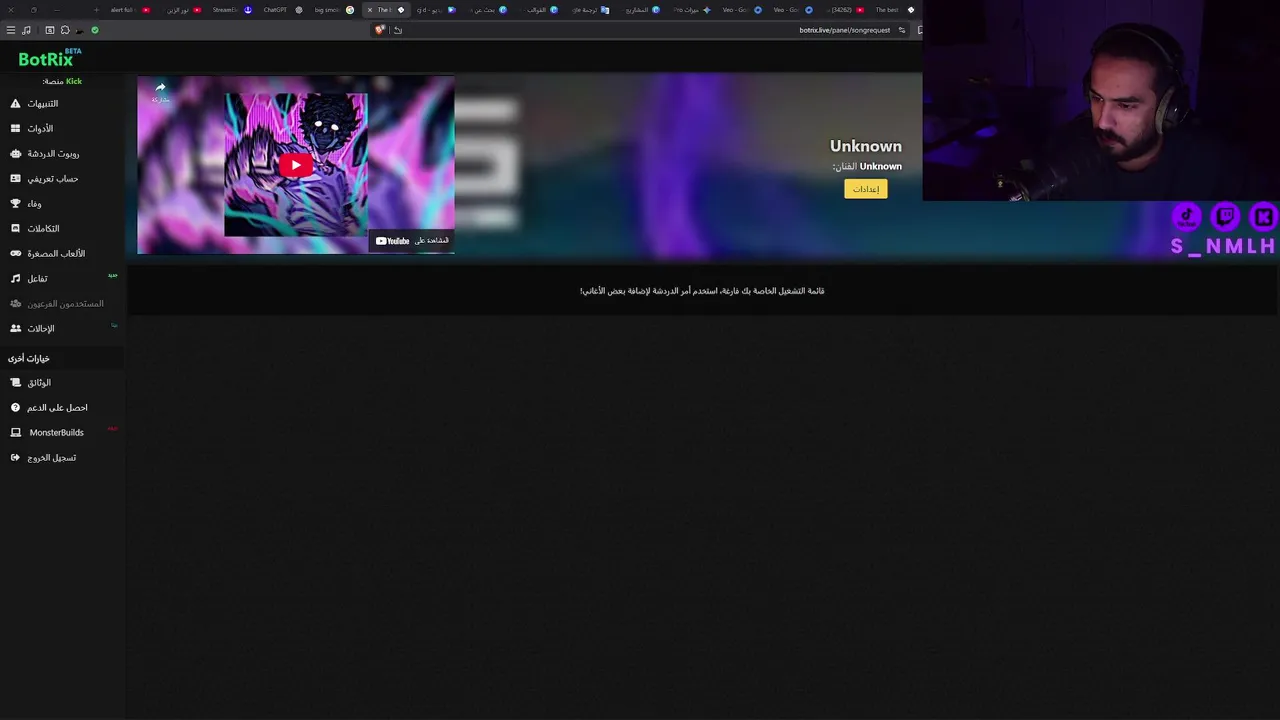Click the Twitch icon in stream overlay

click(1225, 216)
